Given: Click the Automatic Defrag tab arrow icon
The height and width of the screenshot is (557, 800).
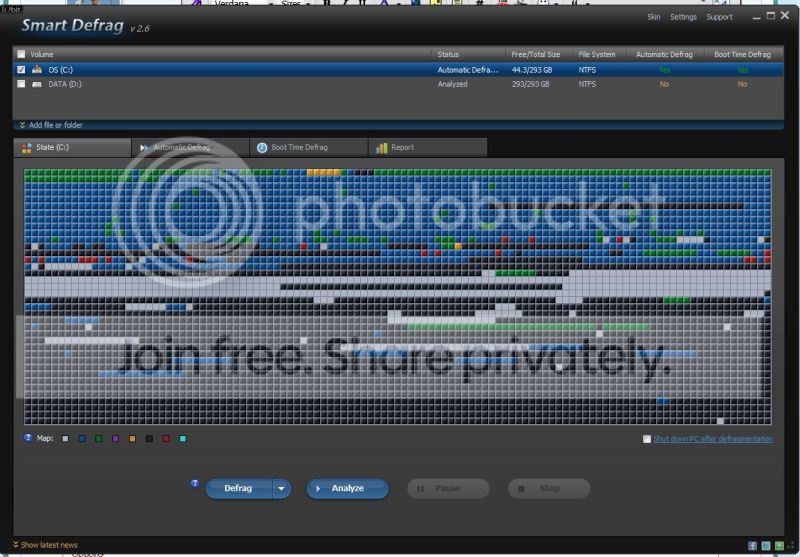Looking at the screenshot, I should [144, 147].
